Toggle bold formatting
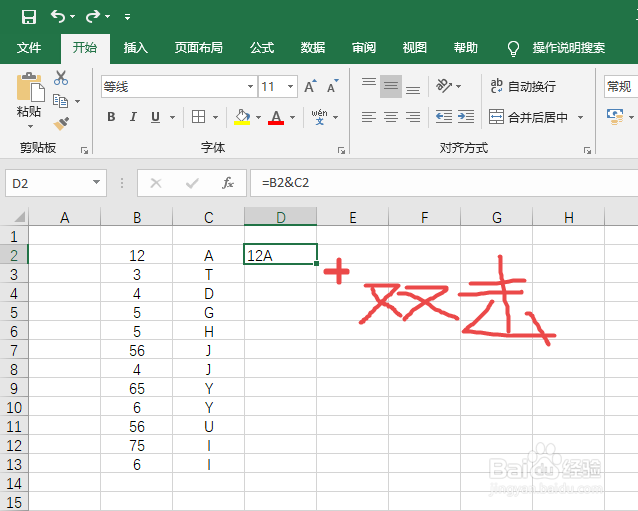The height and width of the screenshot is (511, 638). click(111, 117)
